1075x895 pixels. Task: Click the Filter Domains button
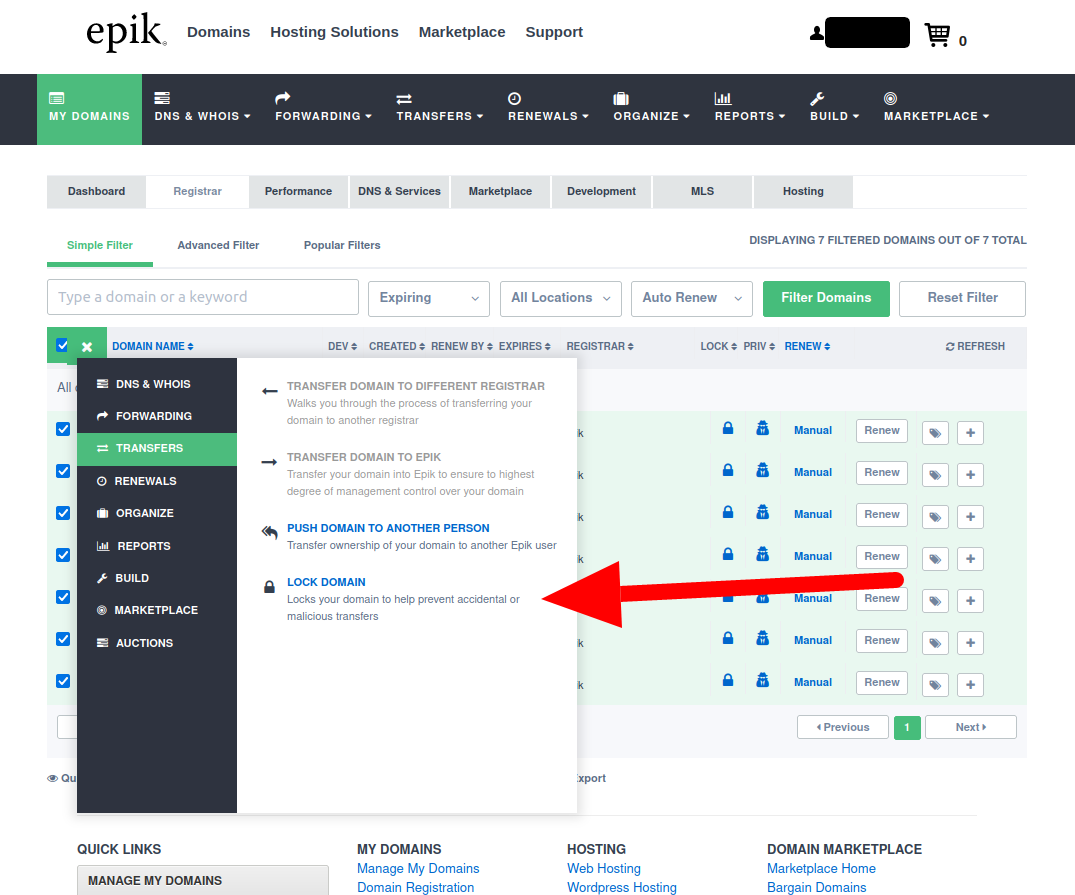[826, 298]
